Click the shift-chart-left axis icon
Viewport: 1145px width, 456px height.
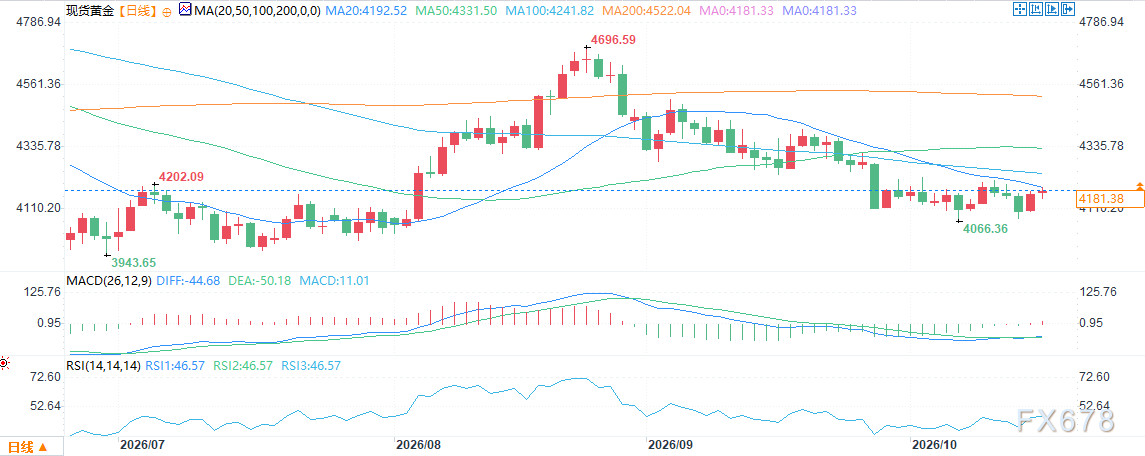tap(1036, 9)
